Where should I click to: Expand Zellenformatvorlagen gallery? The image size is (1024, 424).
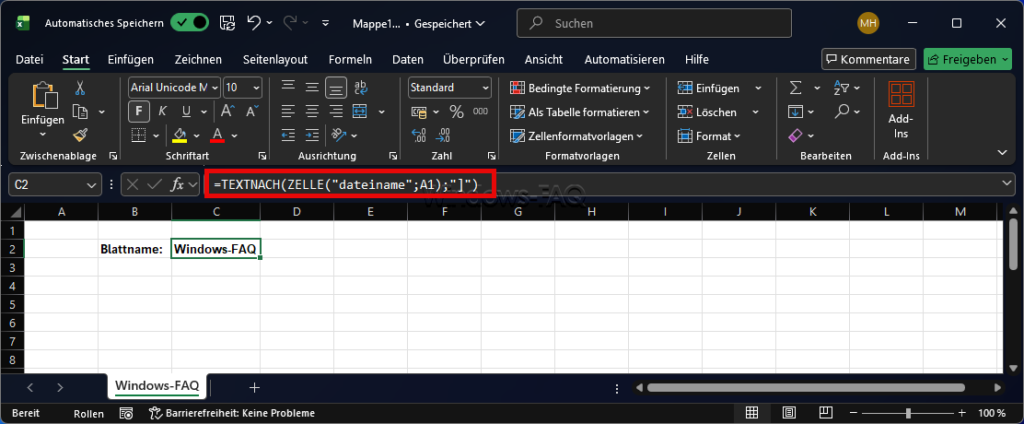point(576,136)
